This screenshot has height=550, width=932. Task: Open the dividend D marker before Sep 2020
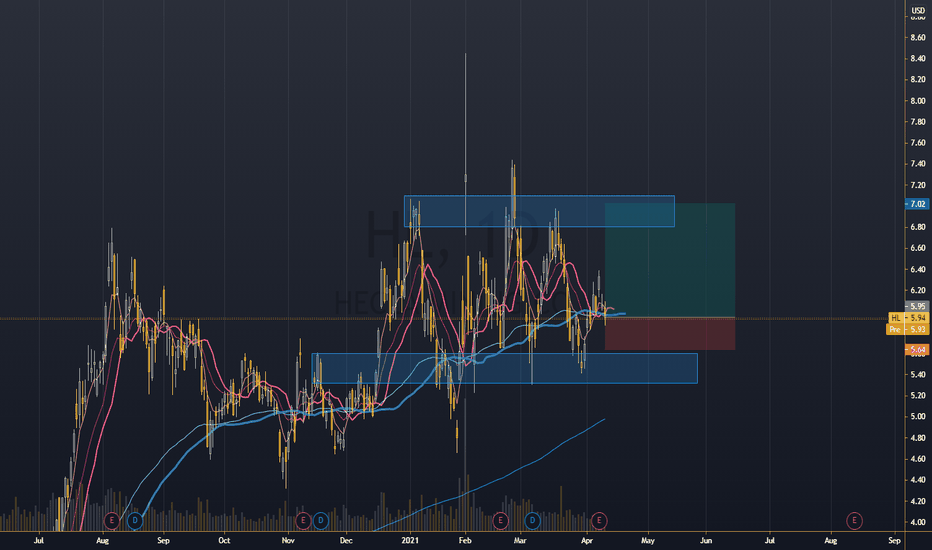[135, 521]
